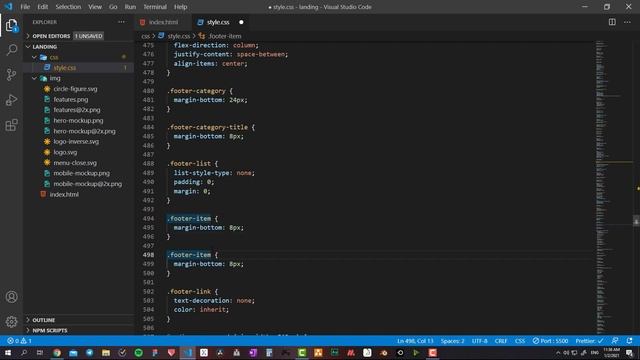Open Explorer panel Views and More Actions ellipsis

pyautogui.click(x=121, y=22)
